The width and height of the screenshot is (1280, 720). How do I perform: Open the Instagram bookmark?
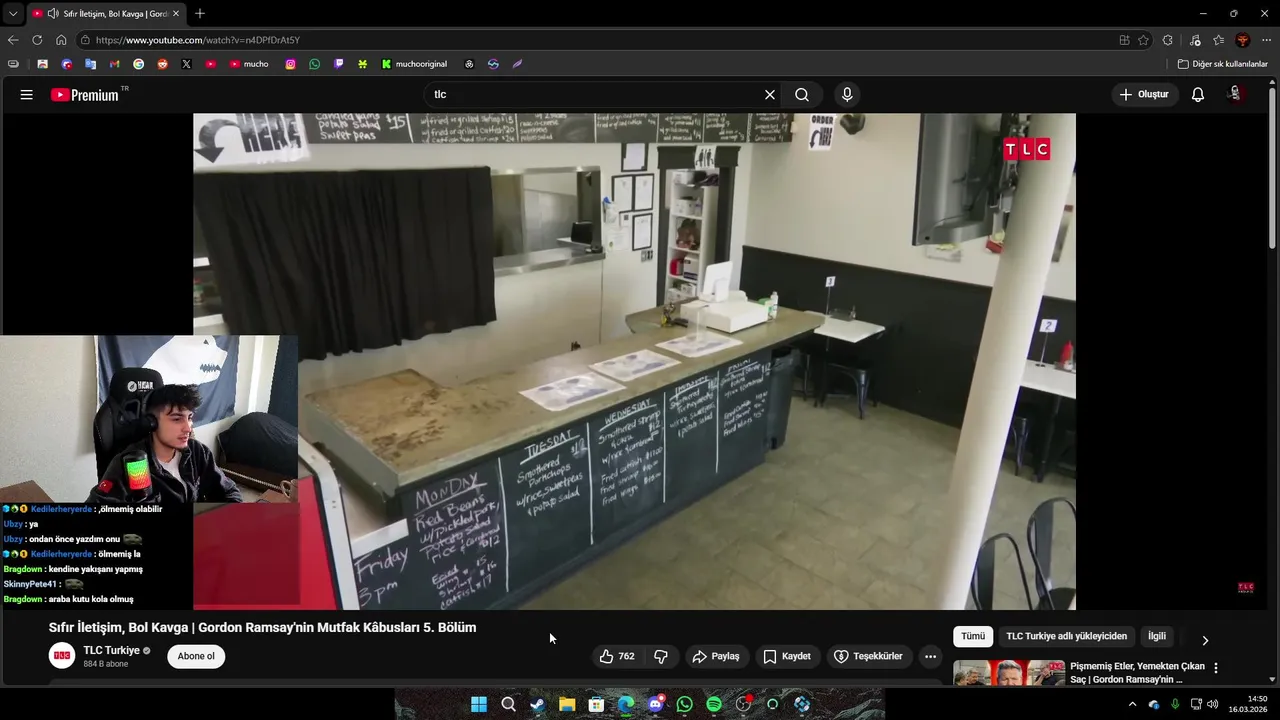coord(291,64)
